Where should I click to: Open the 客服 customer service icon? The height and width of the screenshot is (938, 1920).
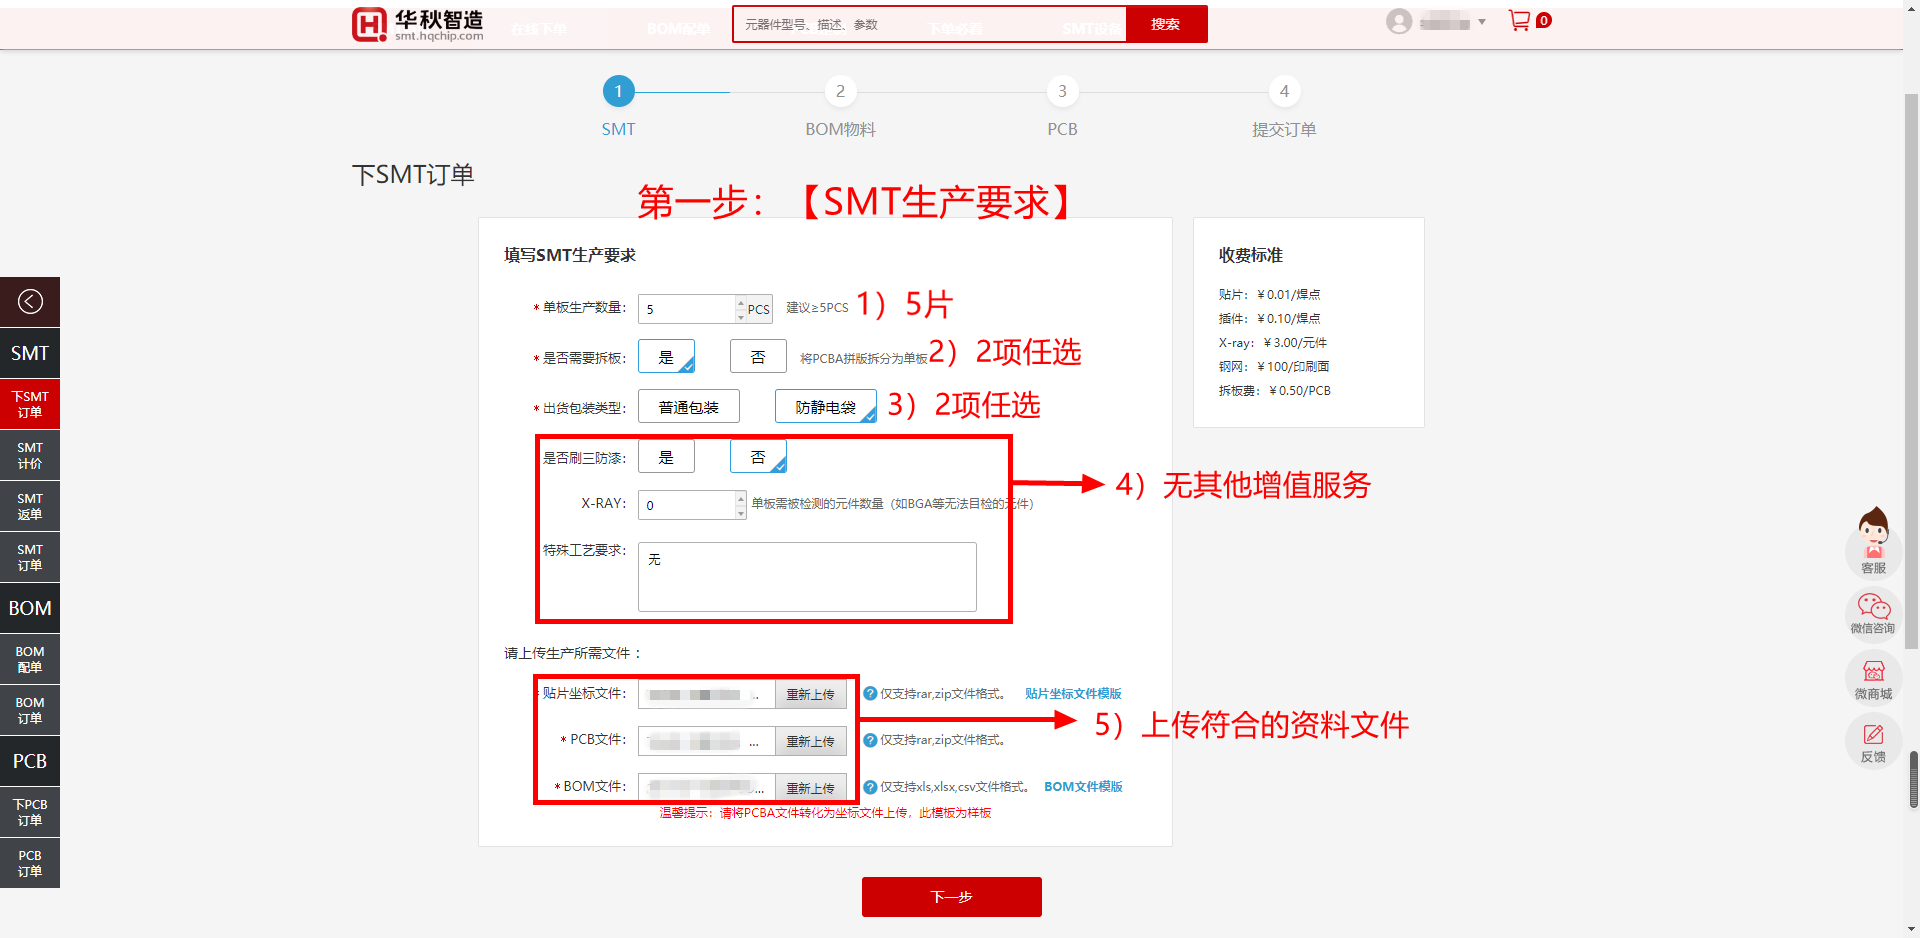(1873, 543)
